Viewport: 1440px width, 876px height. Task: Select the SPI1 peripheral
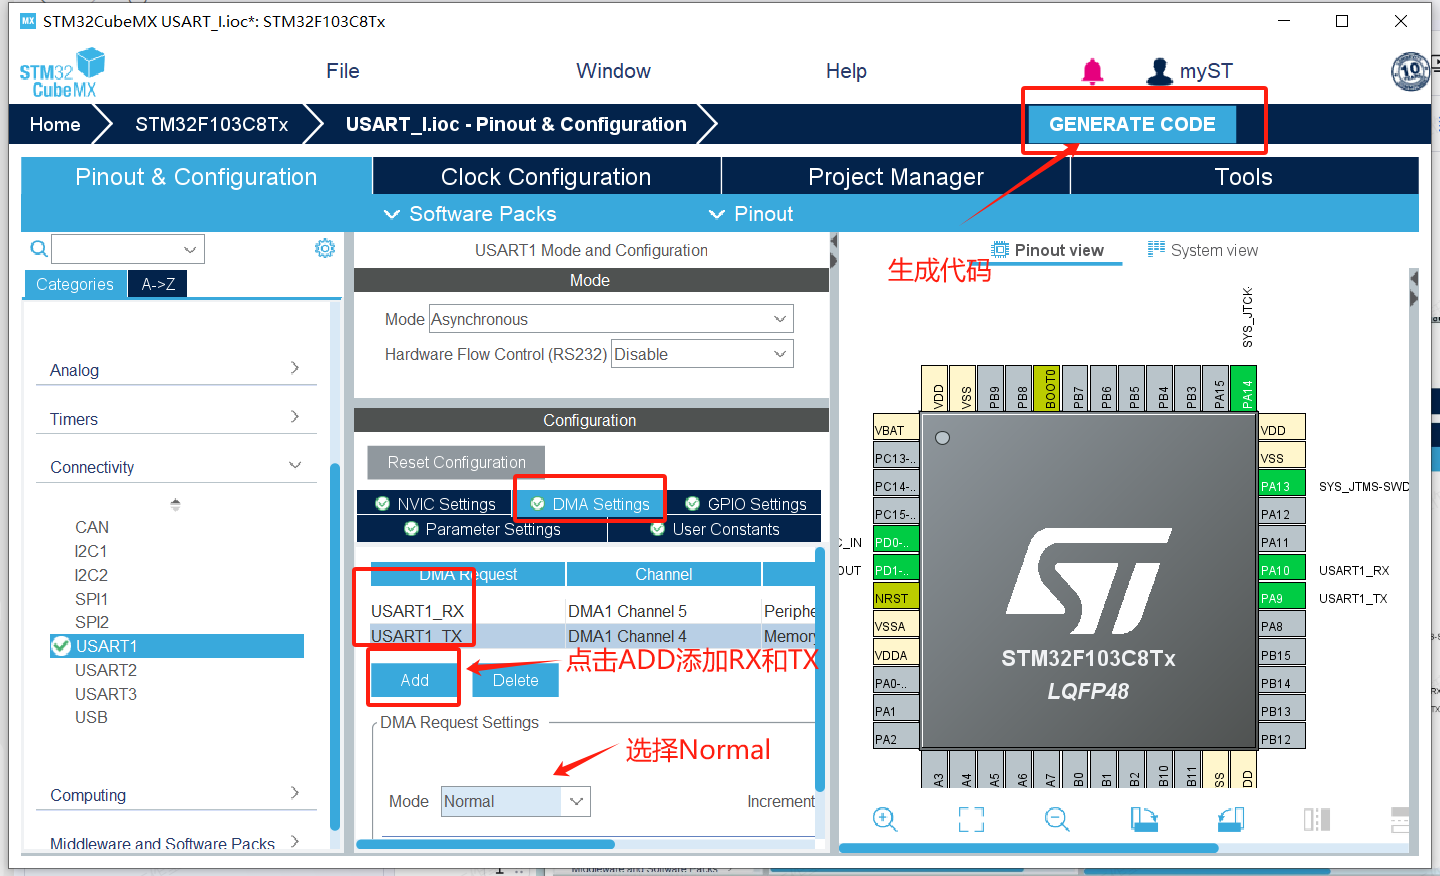(x=91, y=599)
